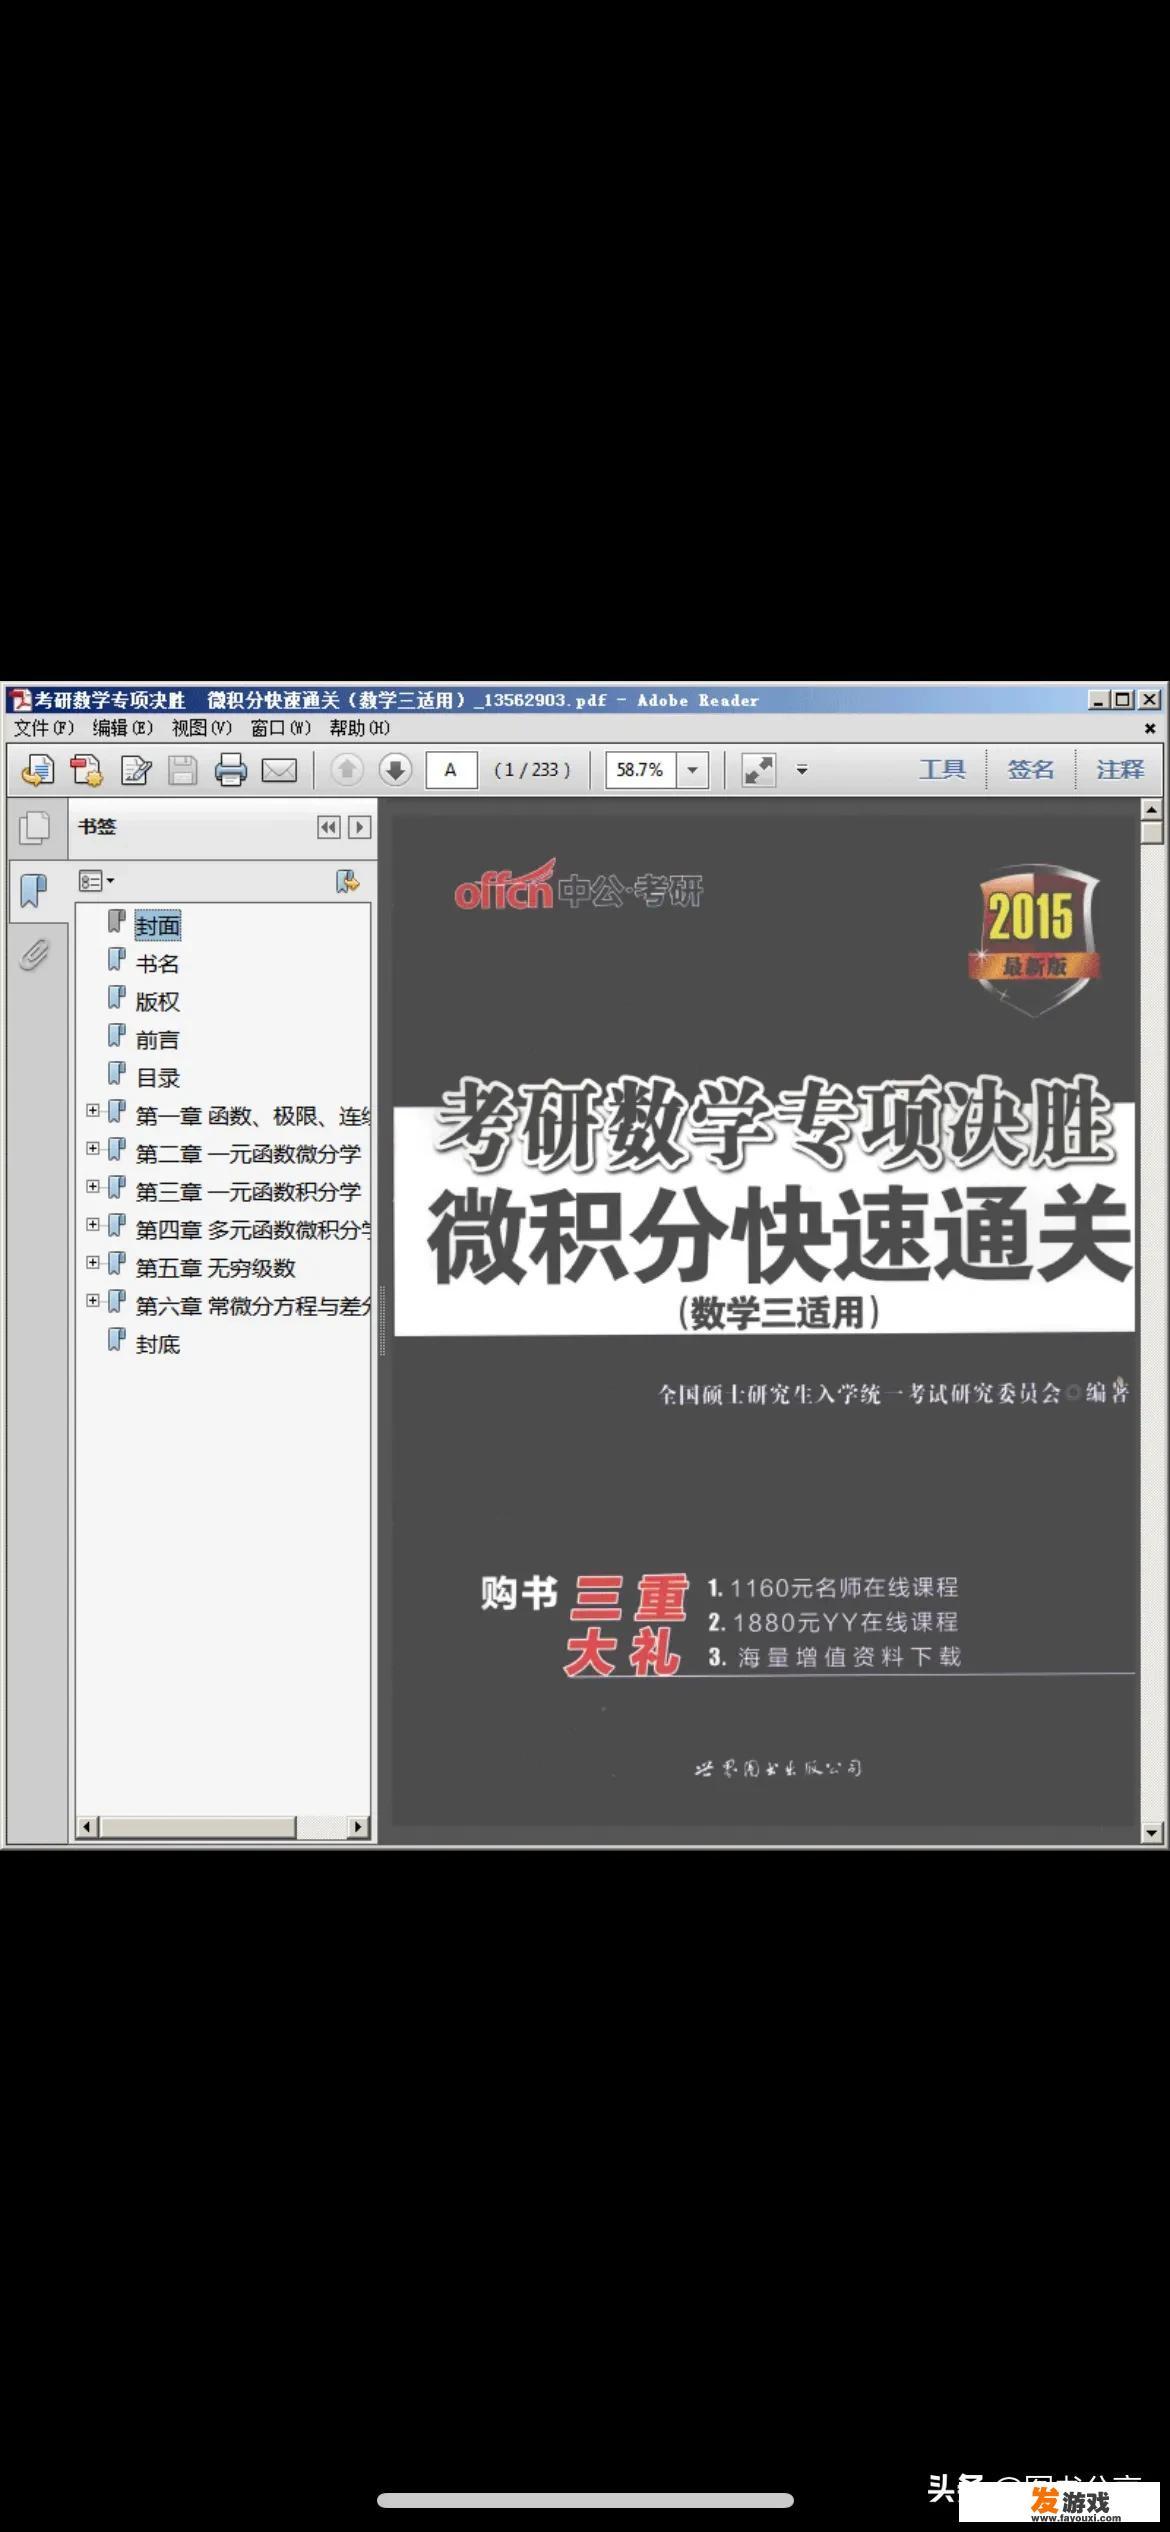The width and height of the screenshot is (1170, 2532).
Task: Close the document with menu-bar X
Action: point(1150,728)
